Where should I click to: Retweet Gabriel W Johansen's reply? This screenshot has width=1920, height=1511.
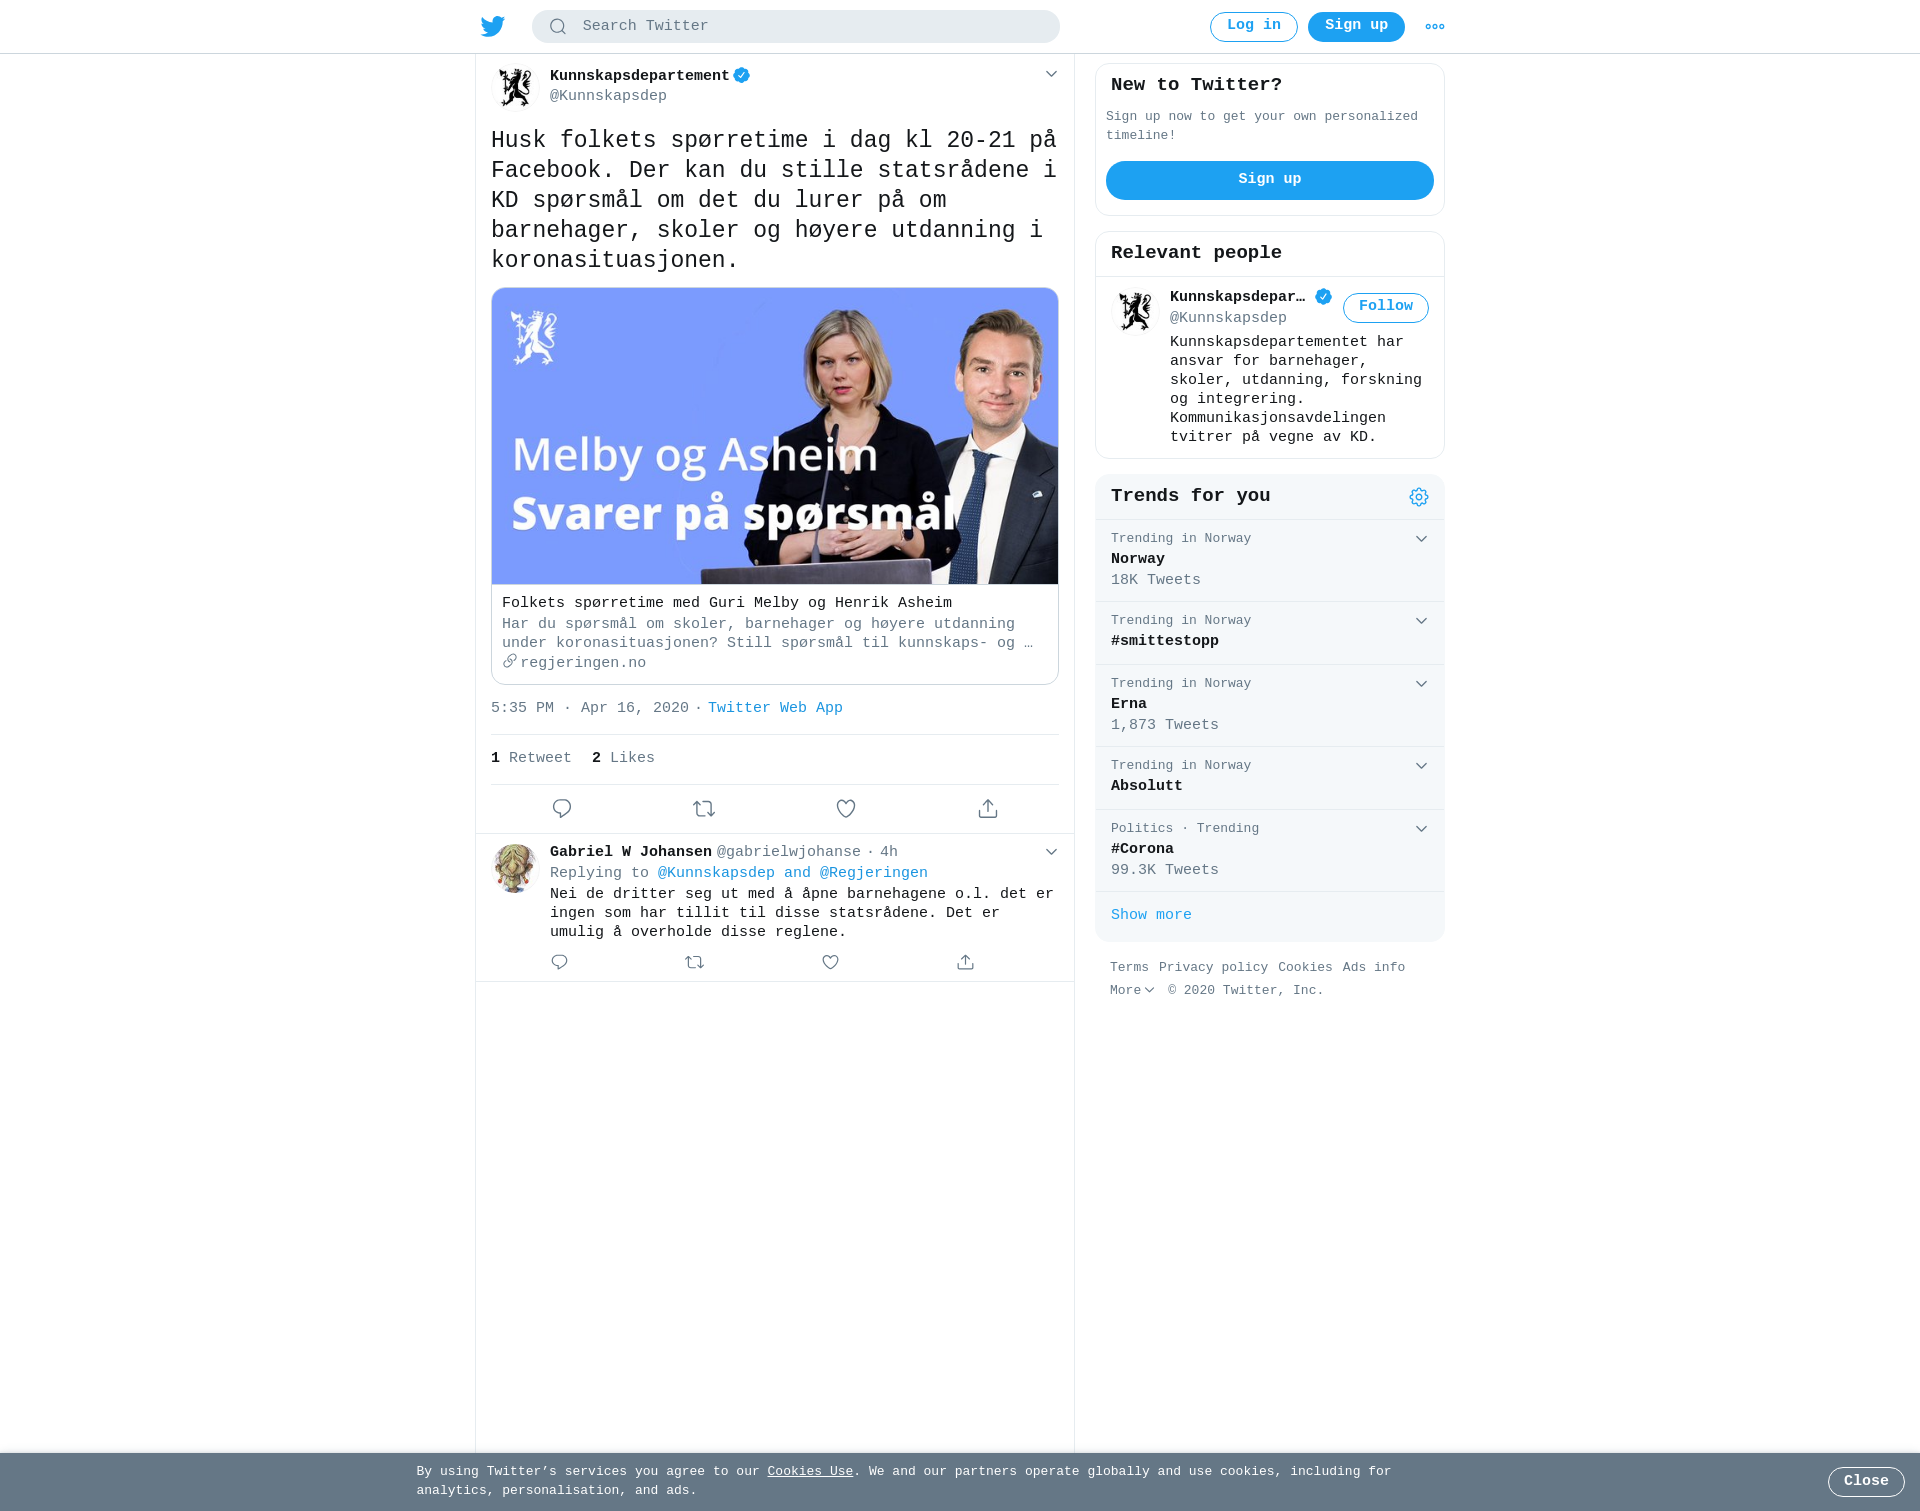click(x=695, y=962)
